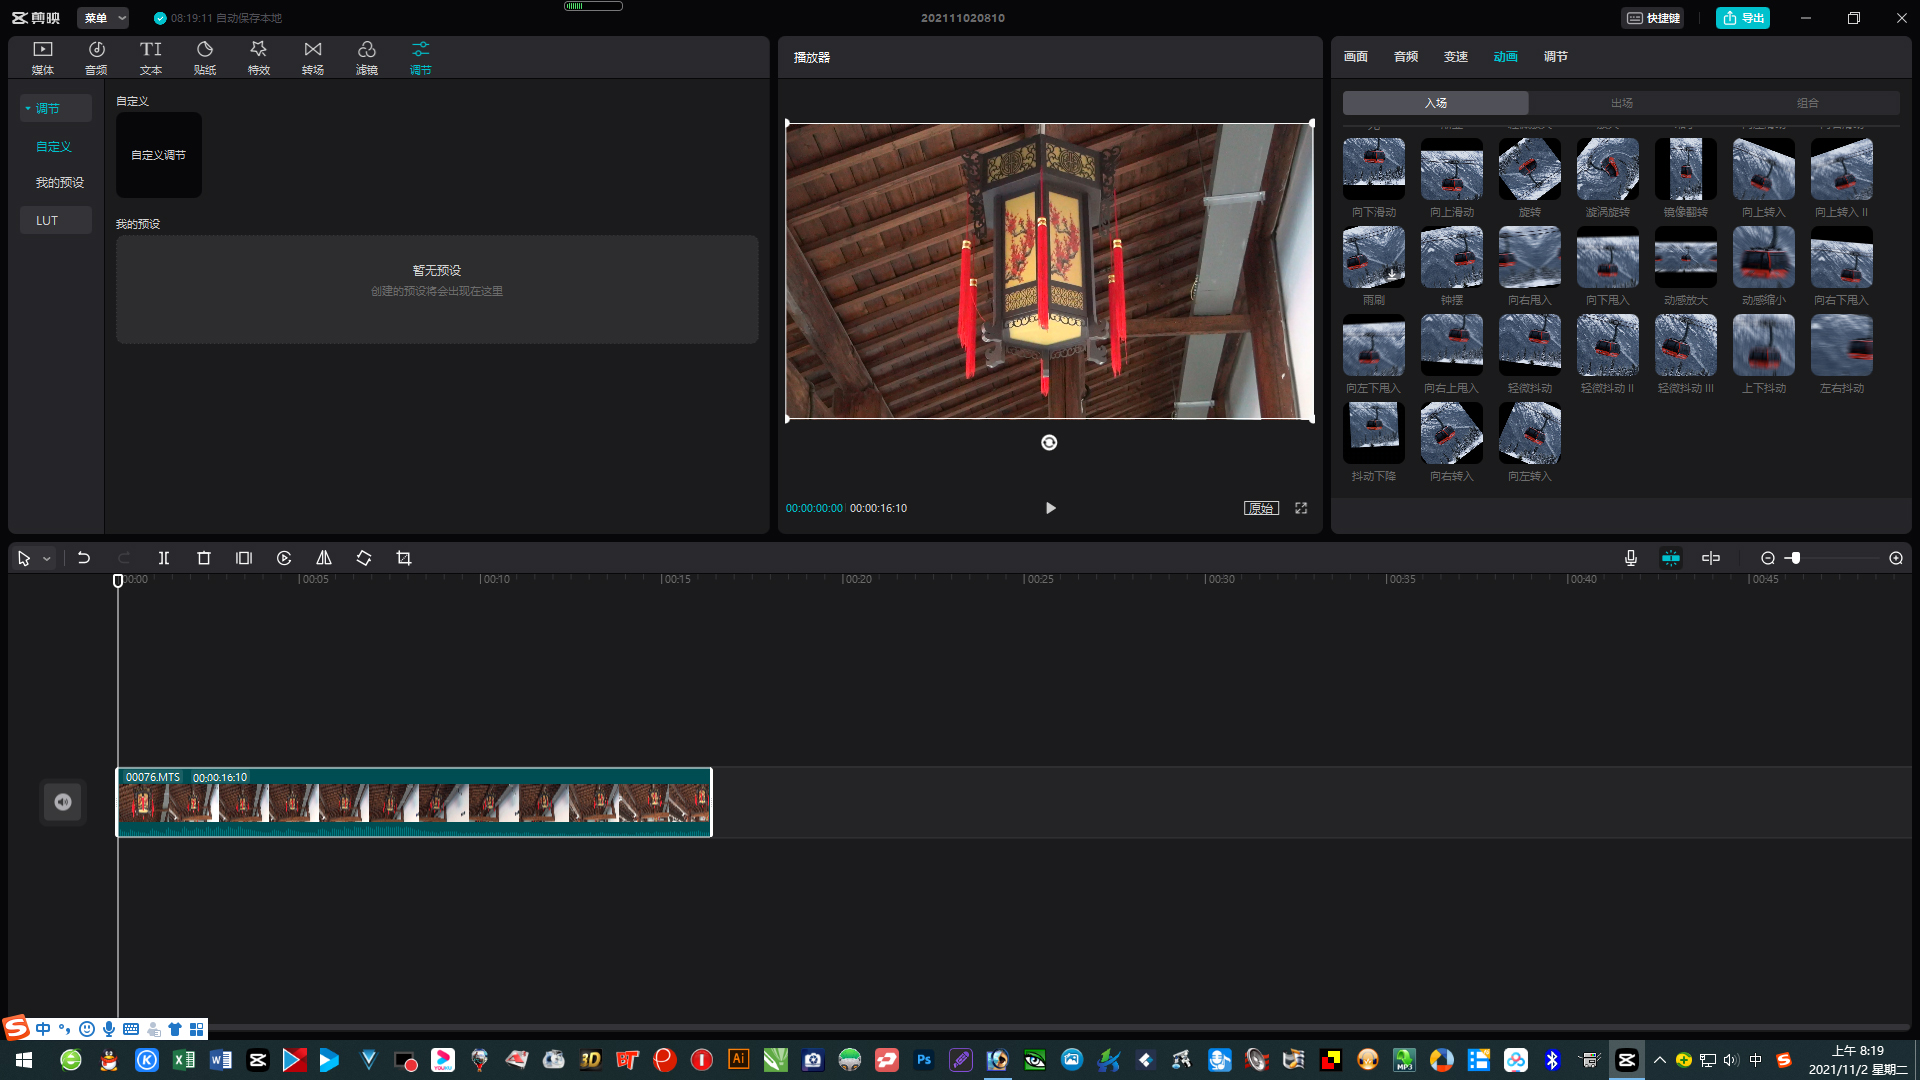Click the zoom out timeline icon

(x=1768, y=558)
